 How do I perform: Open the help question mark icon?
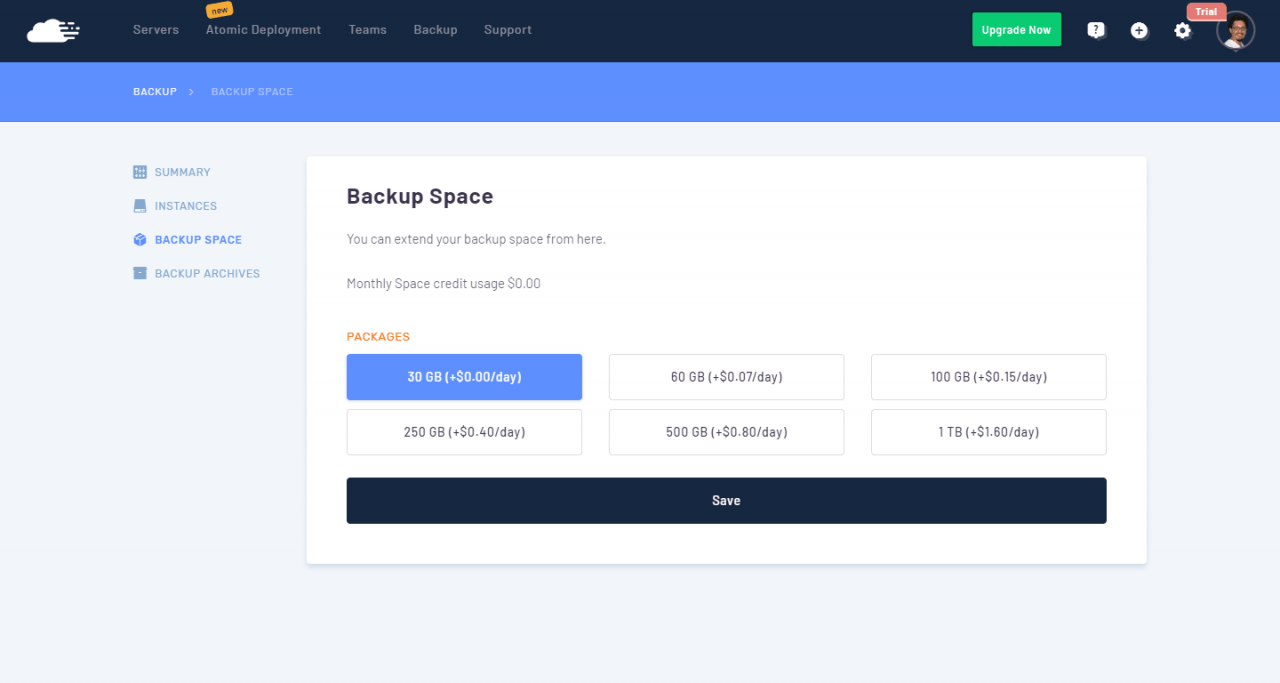click(x=1096, y=30)
